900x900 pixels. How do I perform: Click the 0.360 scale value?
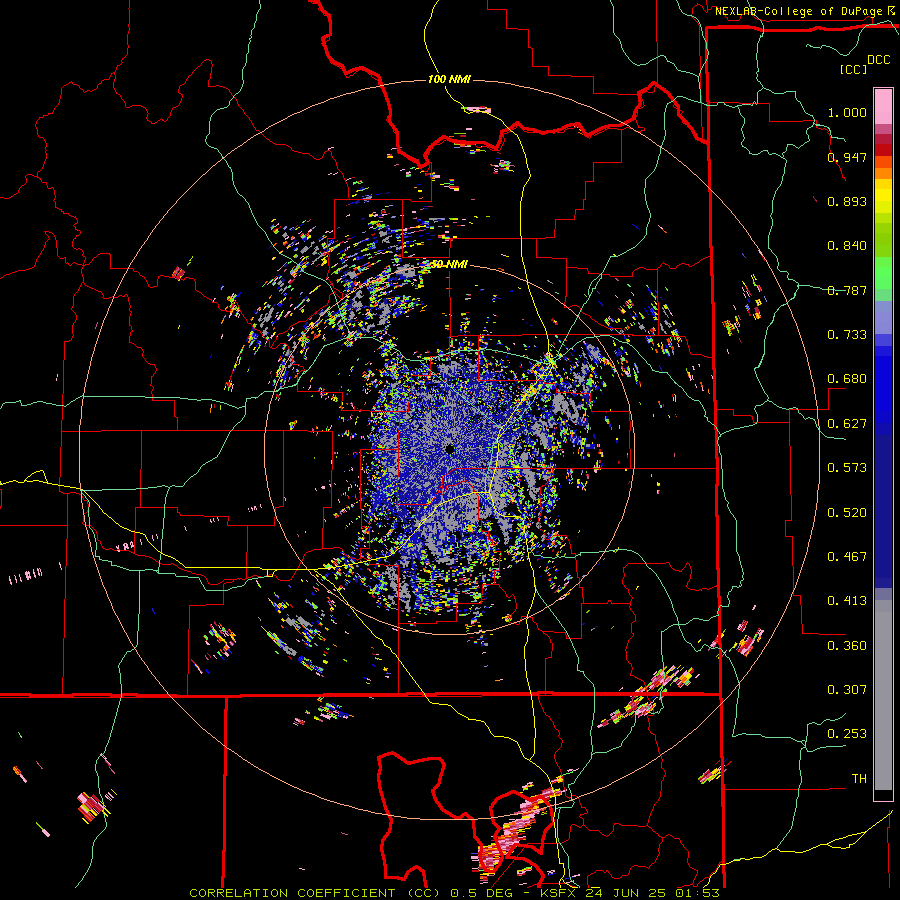(x=847, y=645)
